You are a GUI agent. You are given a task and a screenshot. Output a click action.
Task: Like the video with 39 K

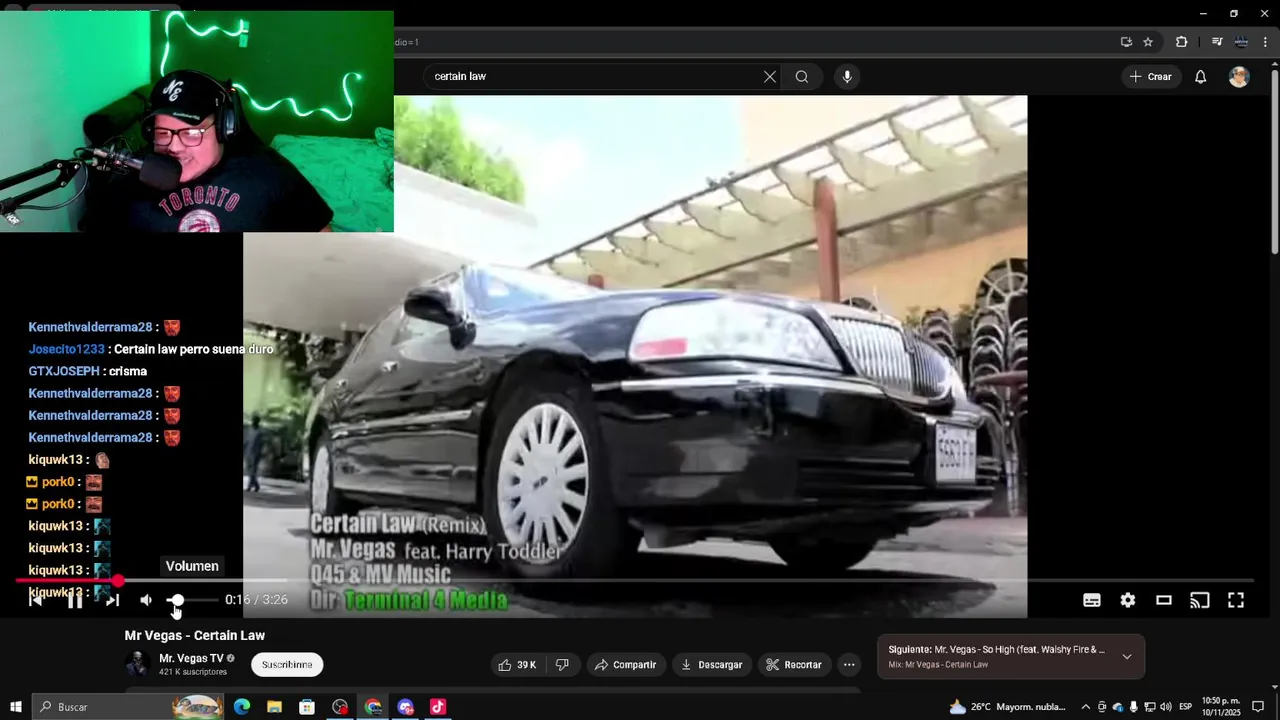(517, 665)
